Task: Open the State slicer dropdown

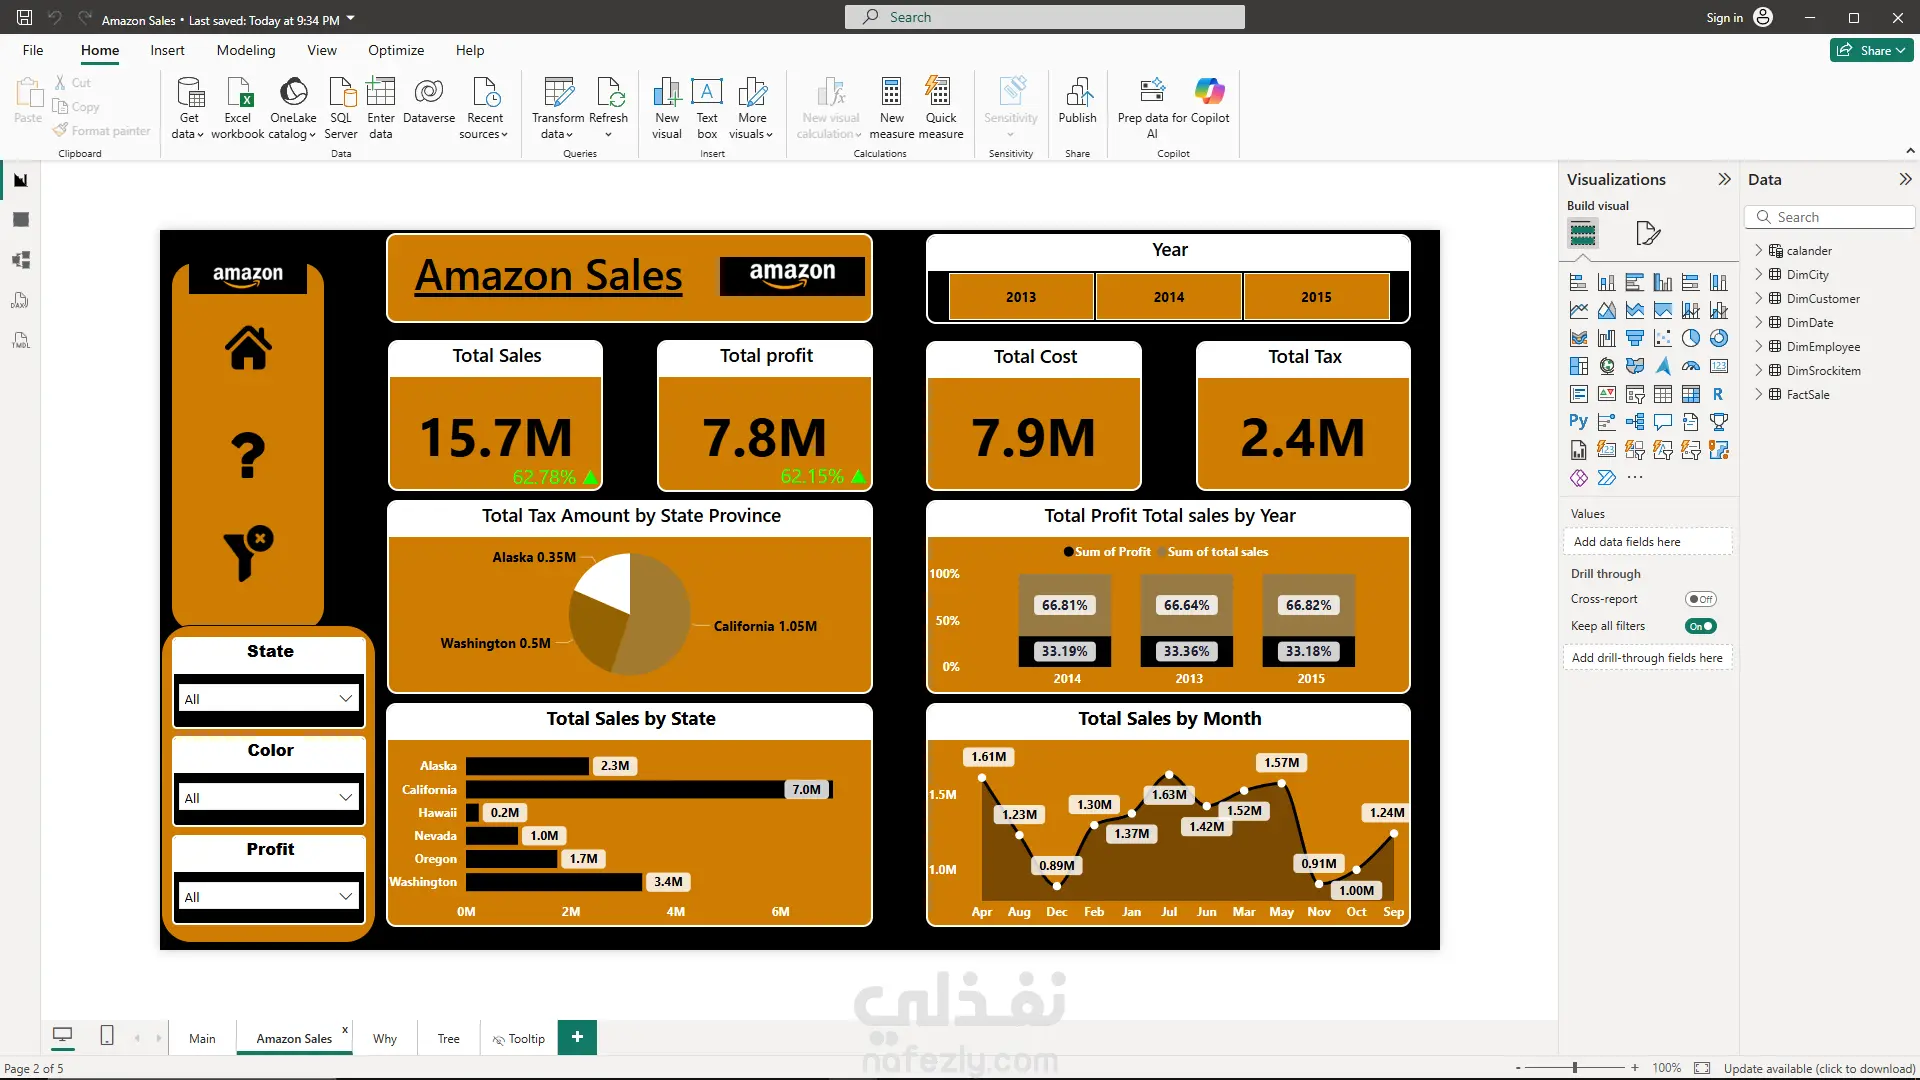Action: (x=268, y=699)
